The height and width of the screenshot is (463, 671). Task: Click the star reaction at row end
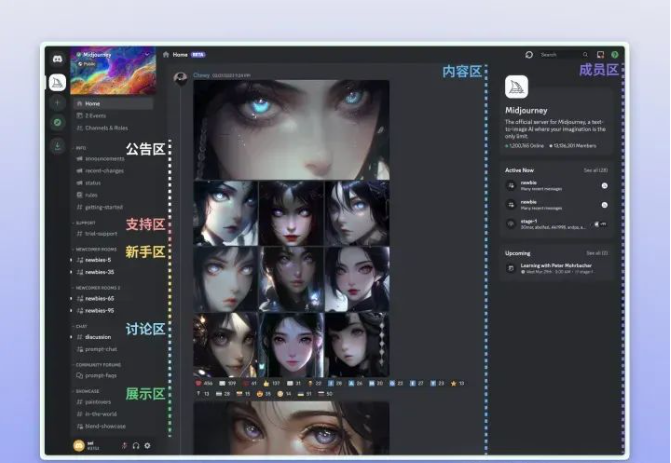[x=457, y=383]
